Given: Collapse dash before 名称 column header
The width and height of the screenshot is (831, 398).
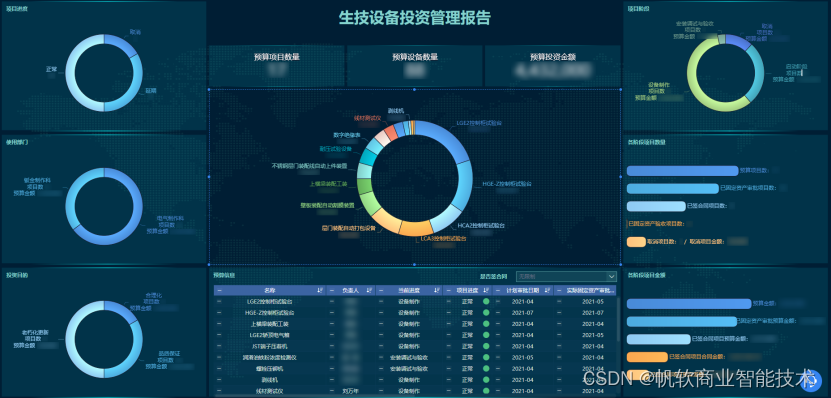Looking at the screenshot, I should tap(219, 290).
